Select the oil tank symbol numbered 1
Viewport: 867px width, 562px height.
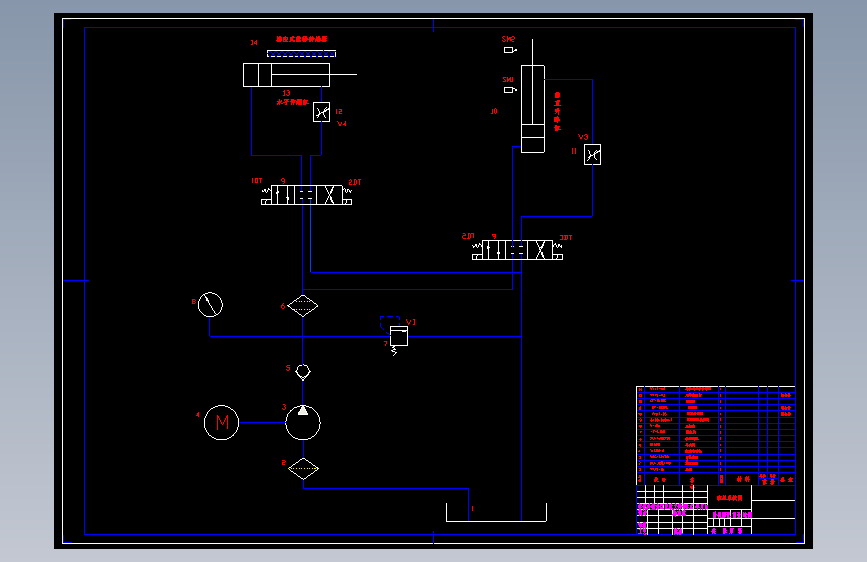(497, 512)
